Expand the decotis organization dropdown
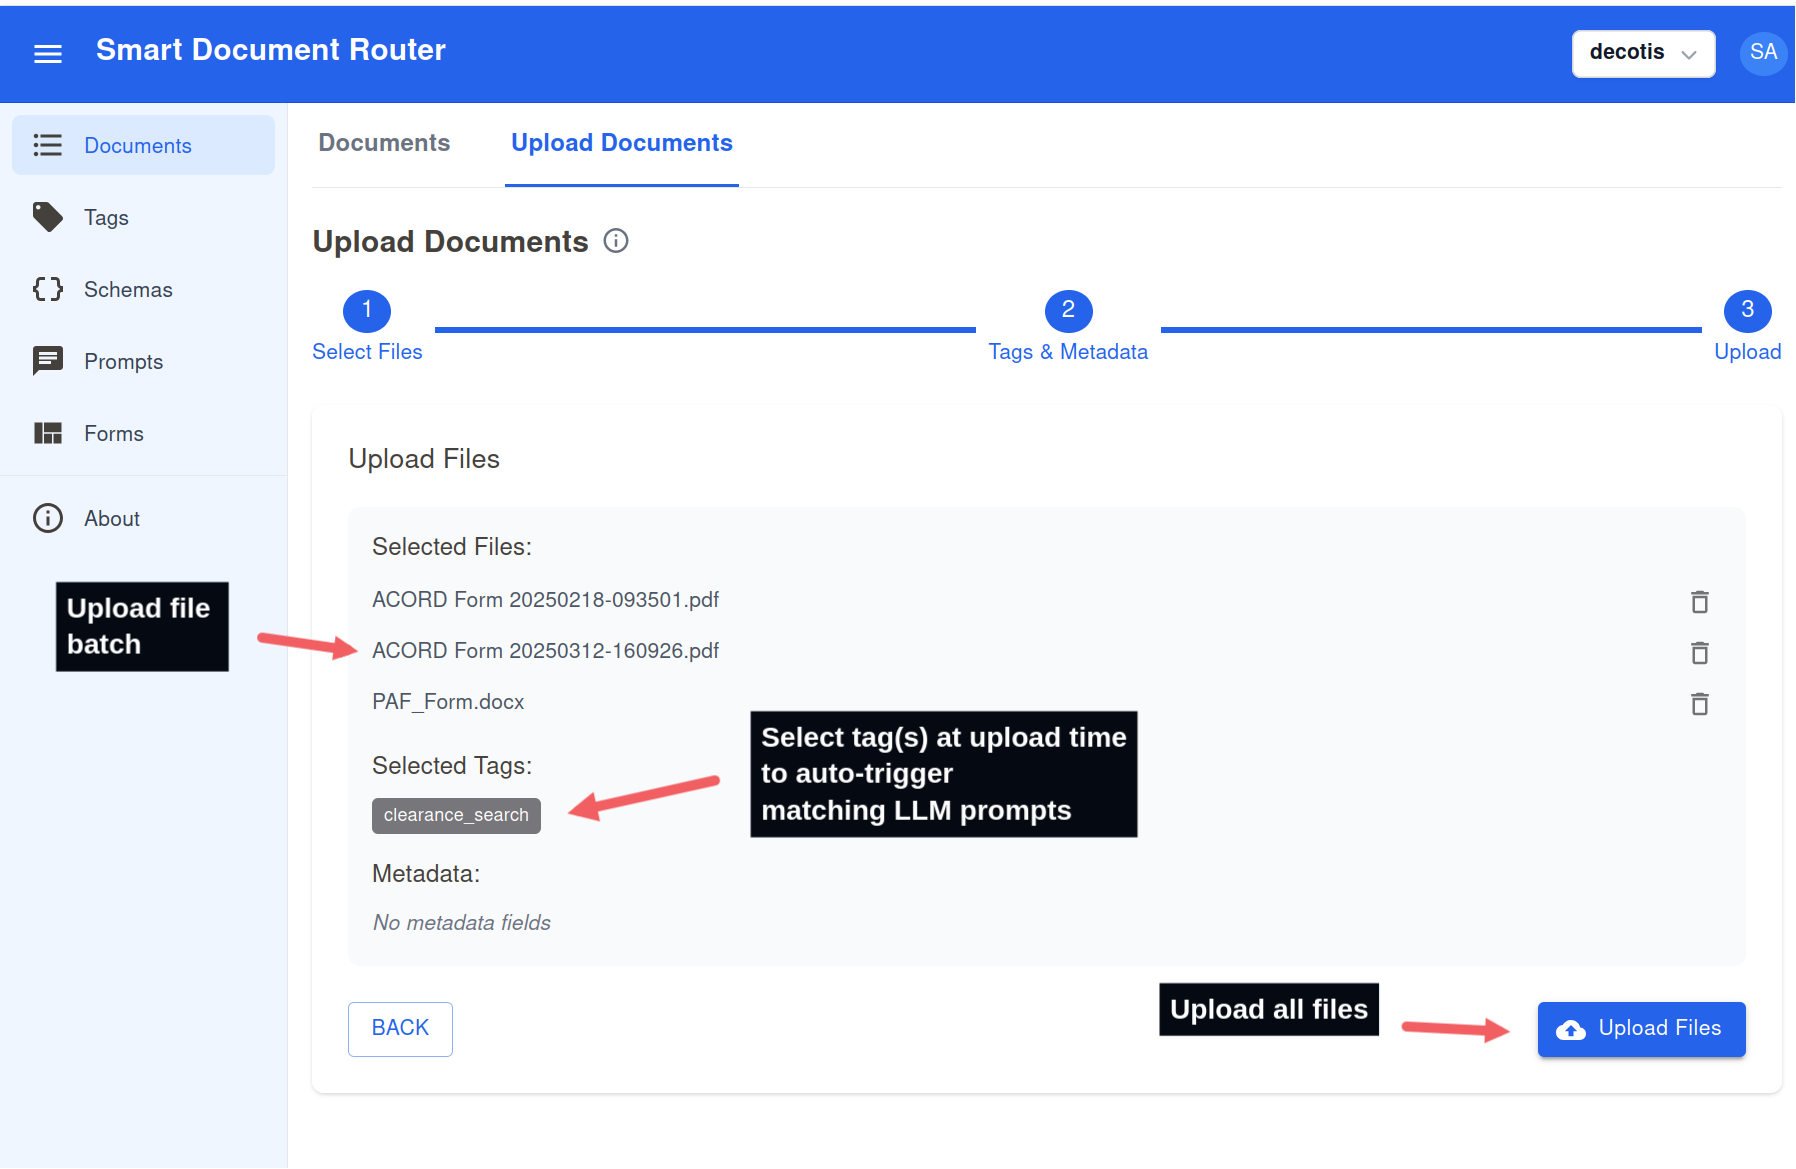This screenshot has height=1169, width=1796. (x=1643, y=53)
